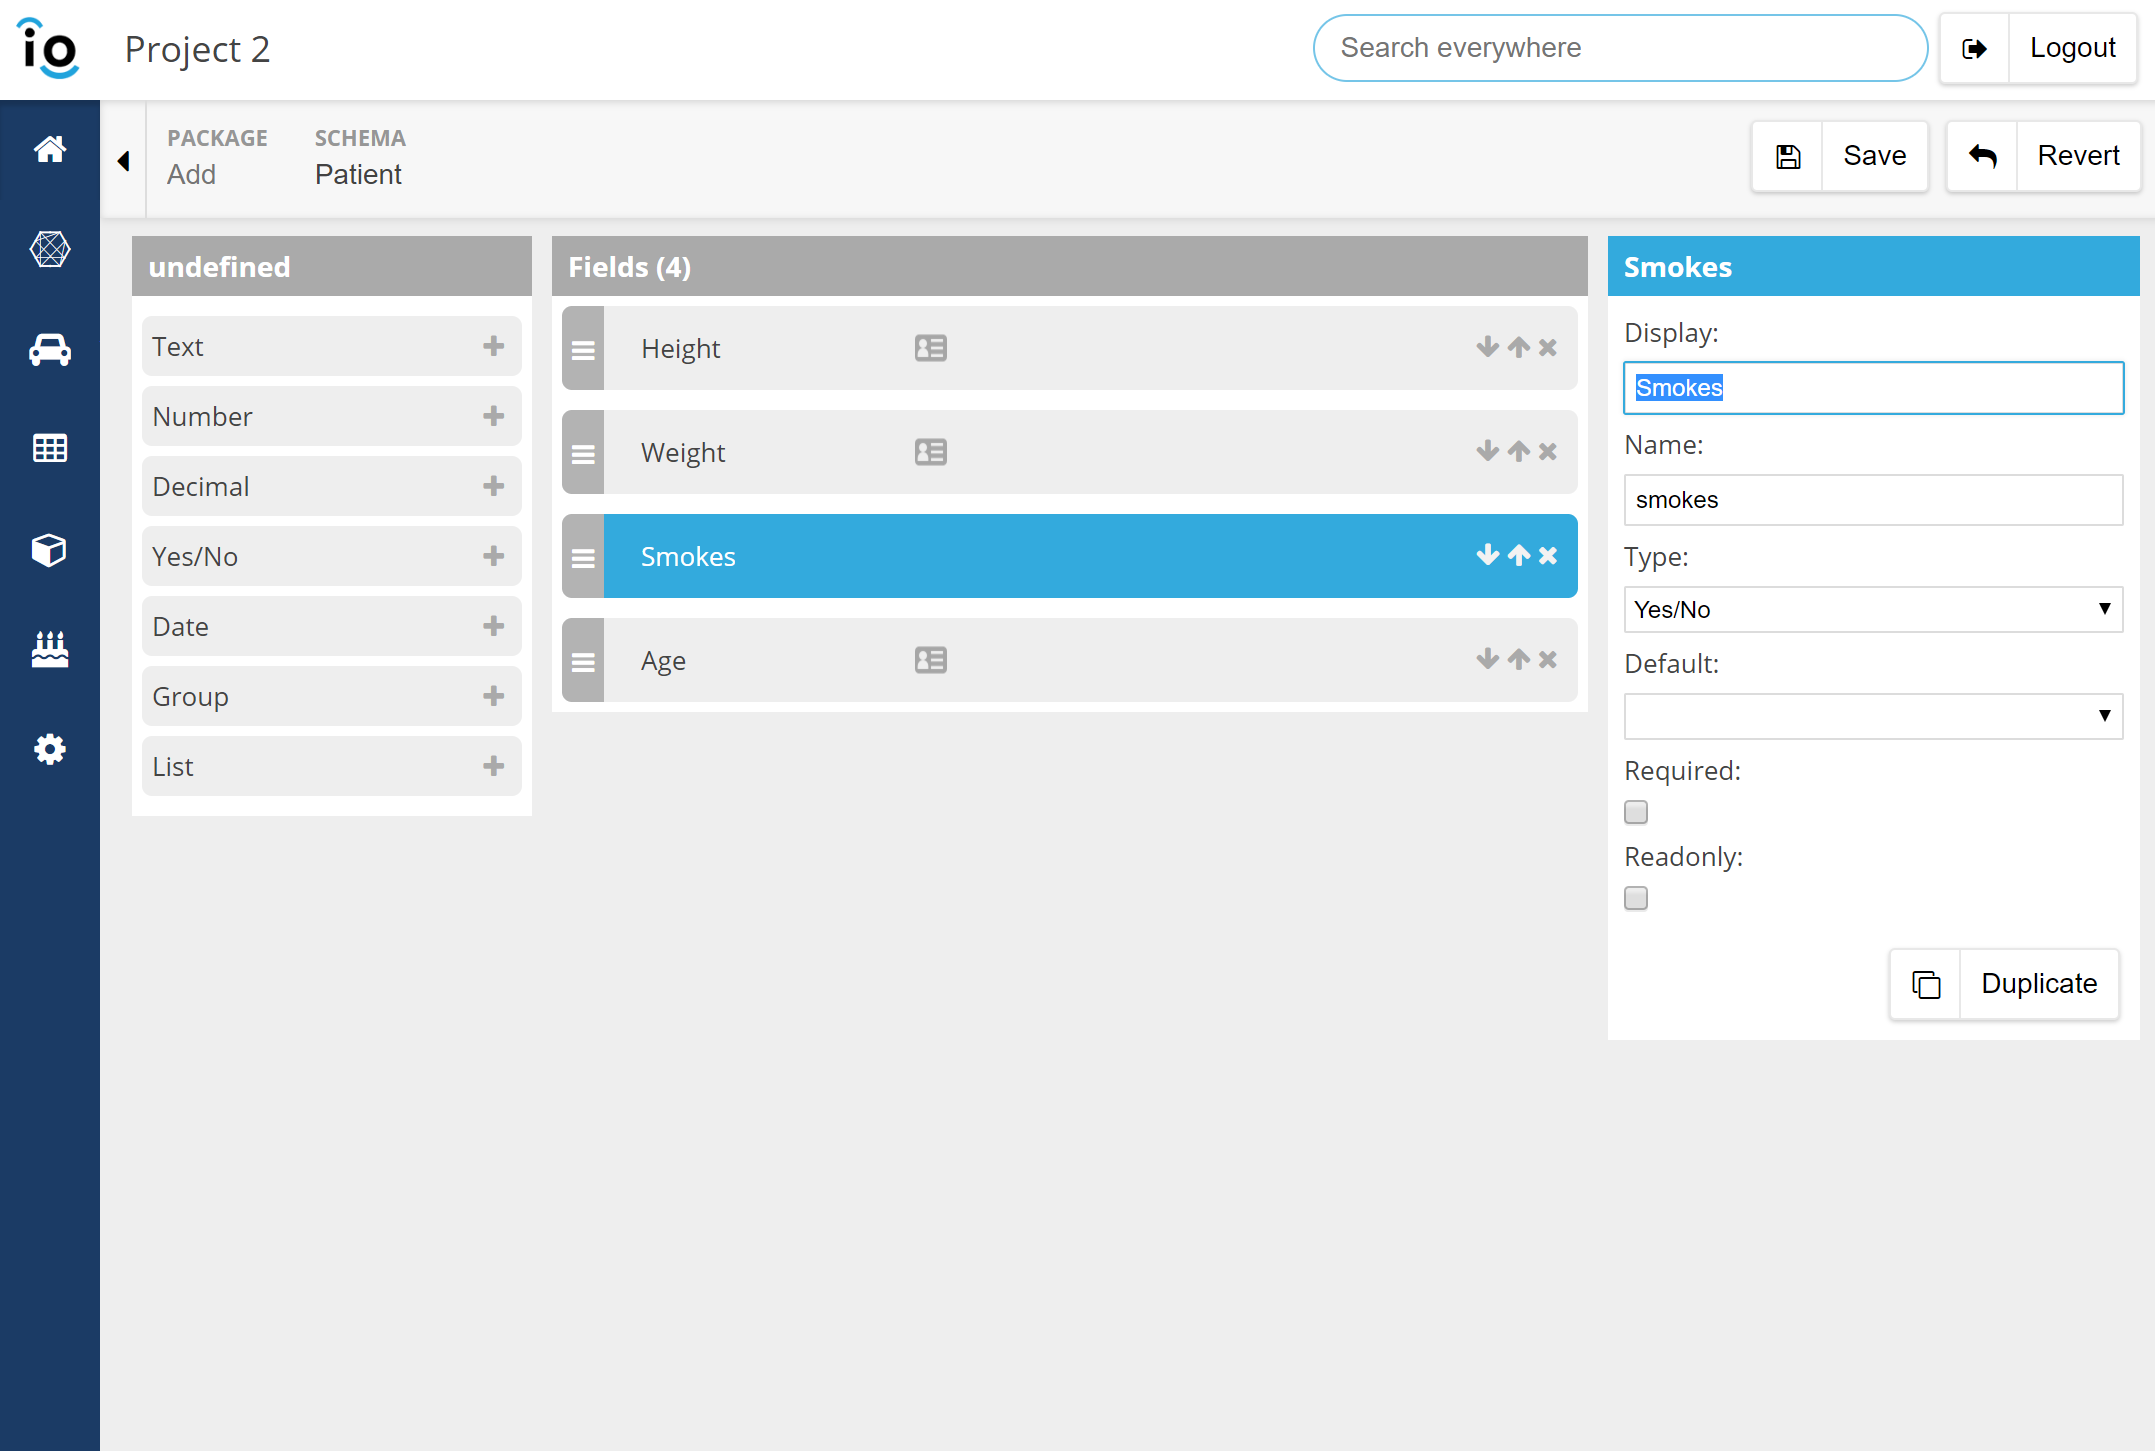Collapse the panel with the back arrow
2155x1451 pixels.
tap(124, 160)
